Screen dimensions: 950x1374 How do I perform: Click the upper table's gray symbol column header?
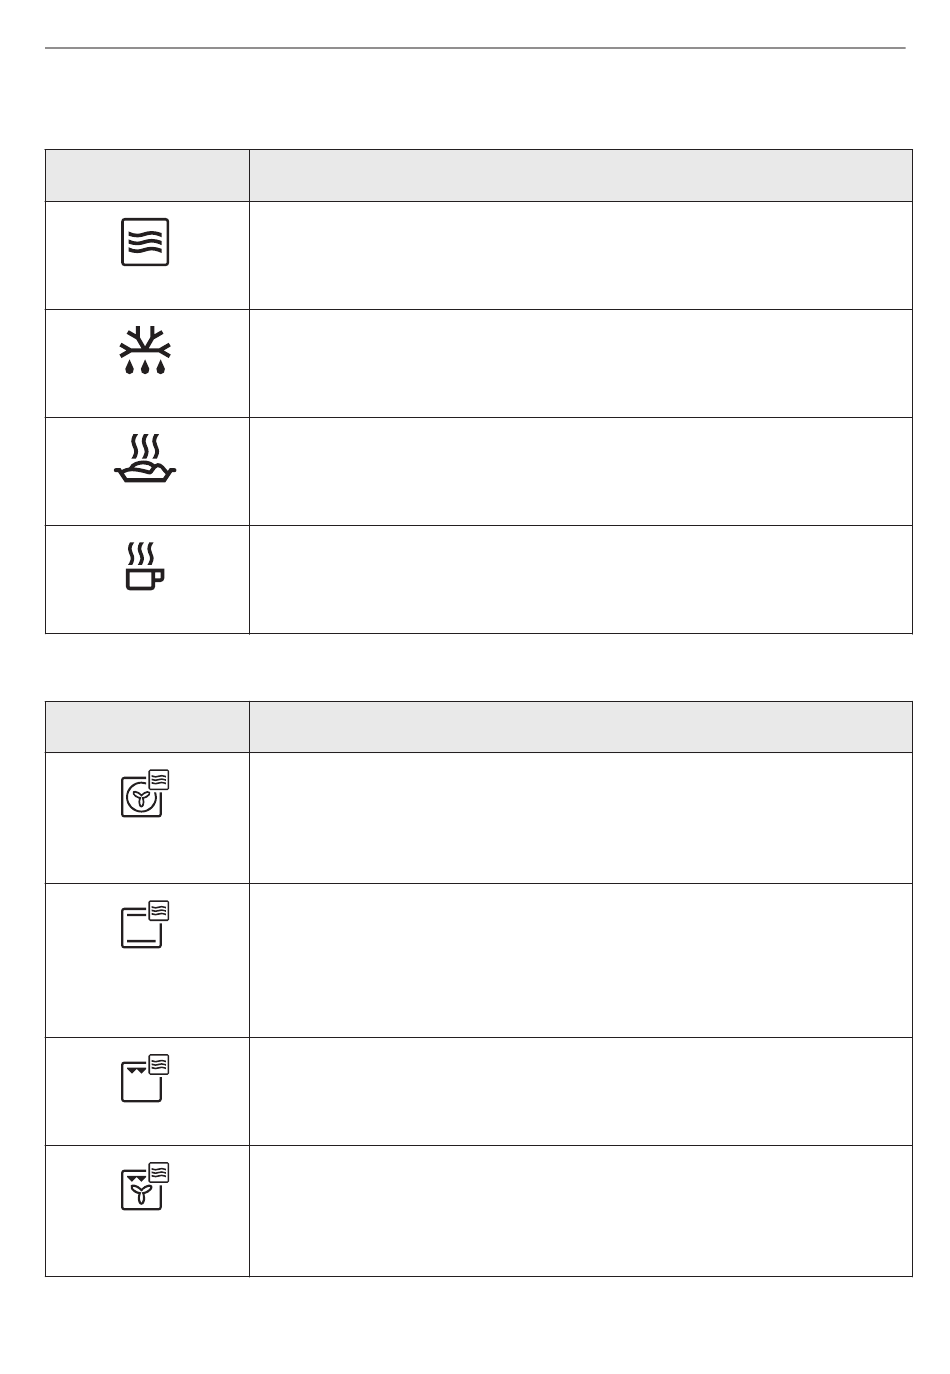click(147, 175)
